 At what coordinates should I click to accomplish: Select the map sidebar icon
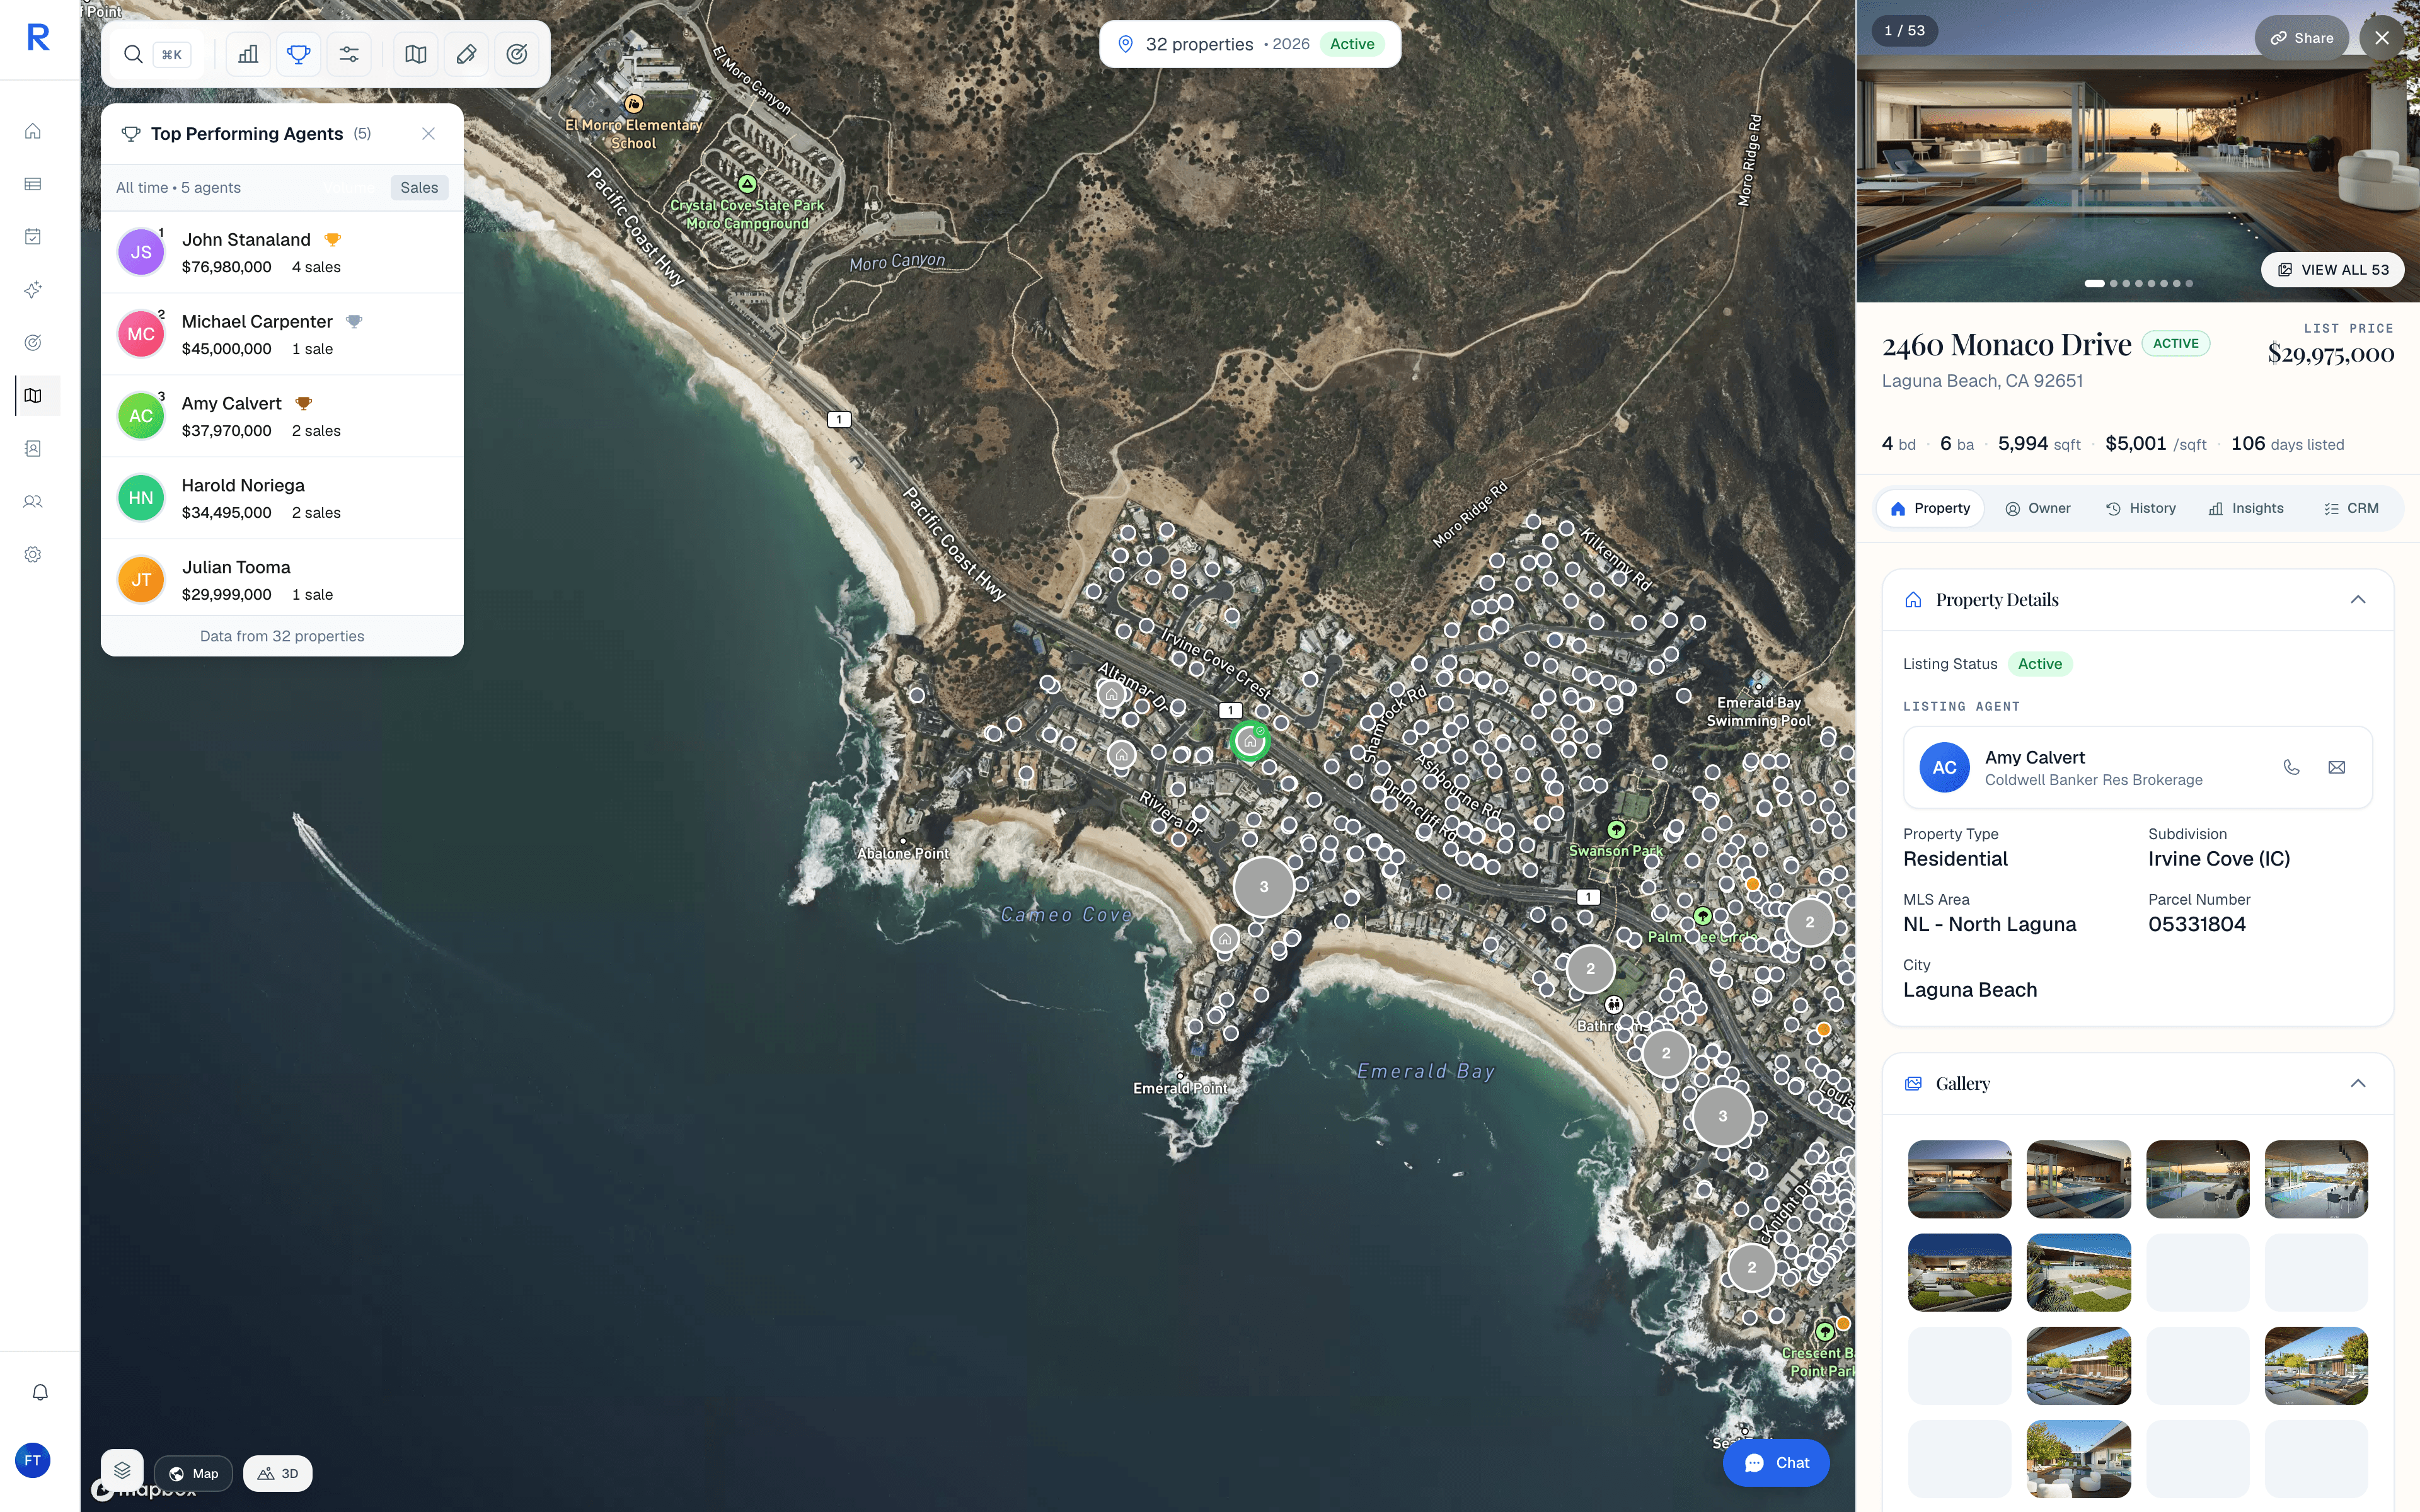click(33, 396)
